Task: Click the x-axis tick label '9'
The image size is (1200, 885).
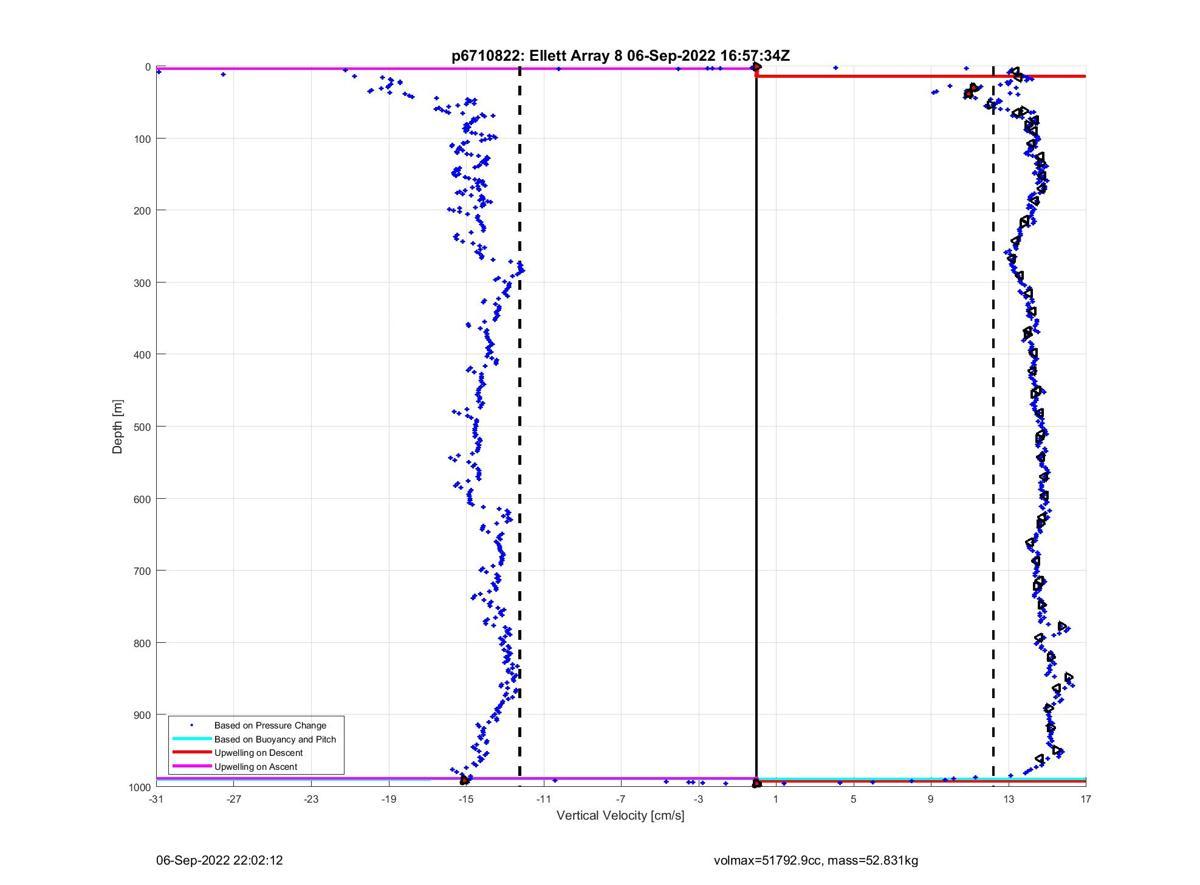Action: pyautogui.click(x=931, y=799)
